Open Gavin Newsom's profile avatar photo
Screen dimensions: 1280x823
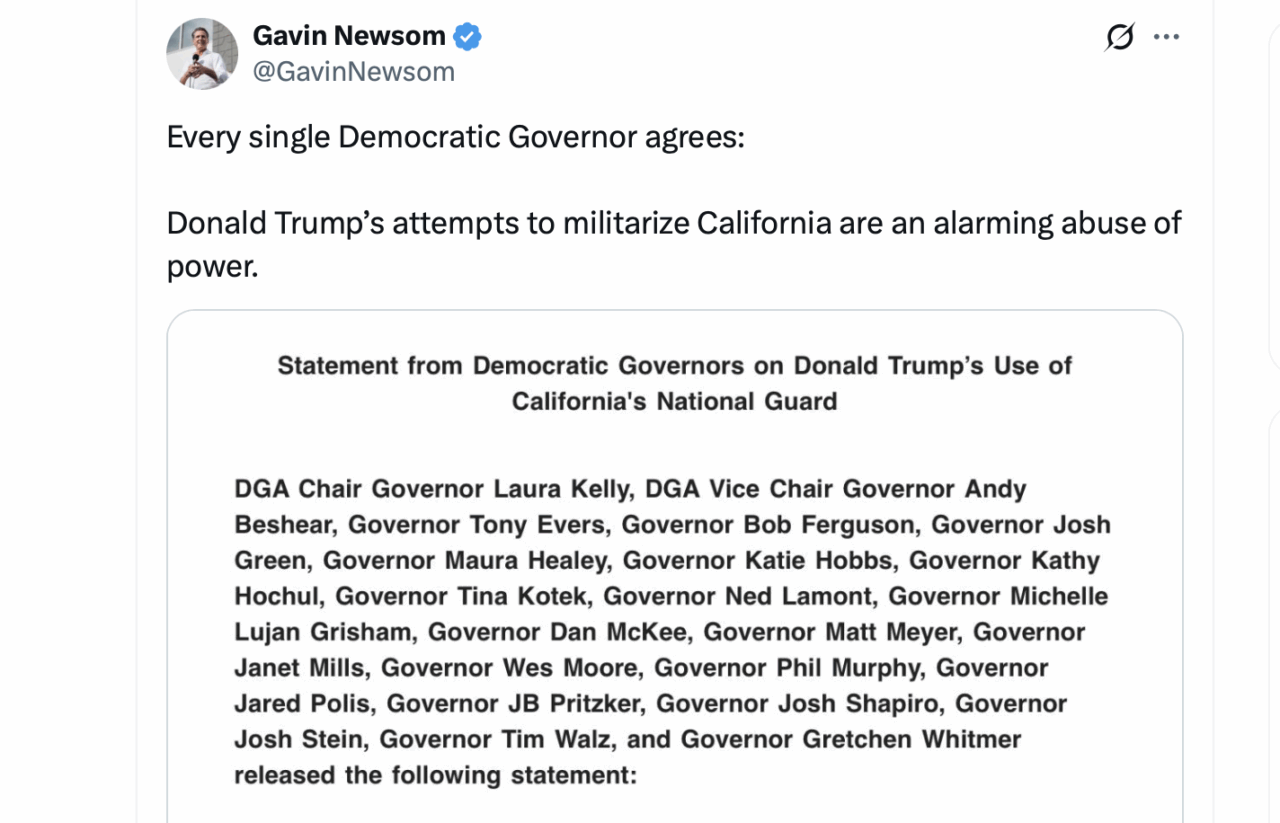[x=202, y=54]
